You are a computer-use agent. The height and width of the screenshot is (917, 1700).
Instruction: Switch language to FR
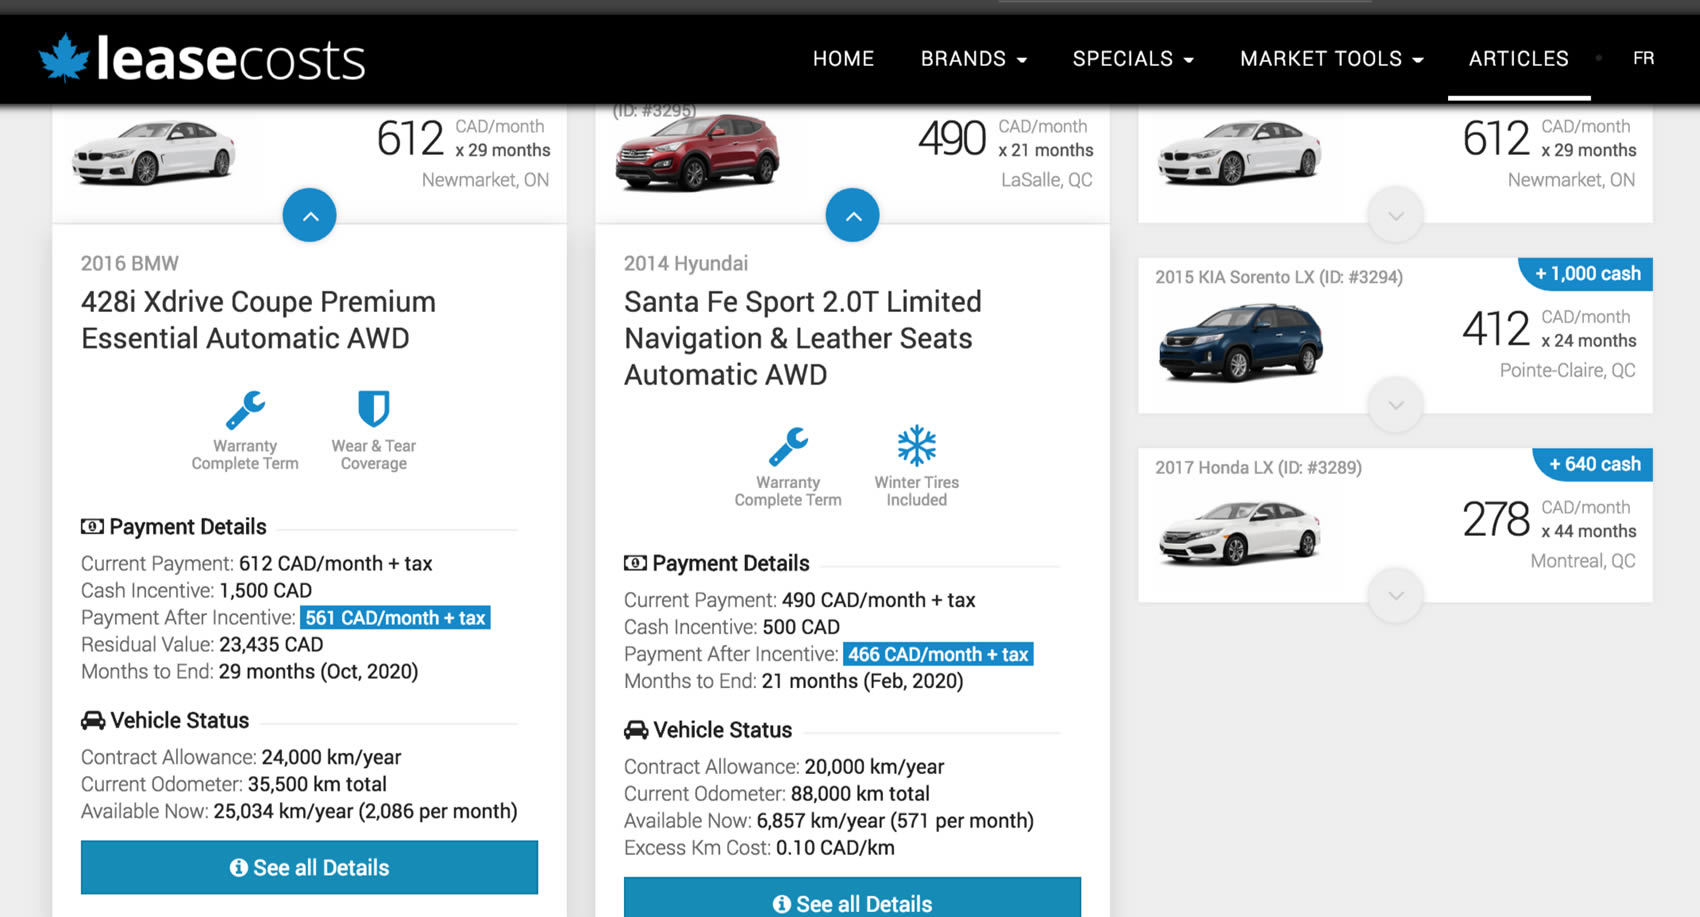pos(1643,59)
